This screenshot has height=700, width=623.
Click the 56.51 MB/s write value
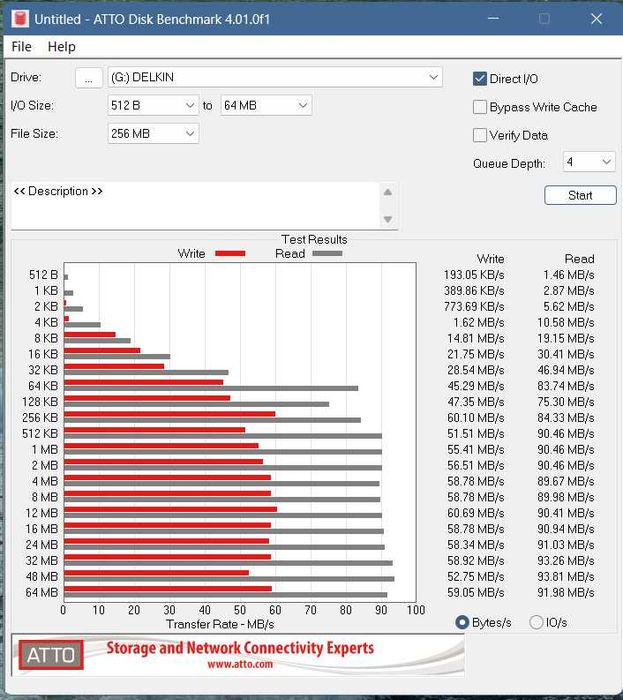tap(476, 466)
